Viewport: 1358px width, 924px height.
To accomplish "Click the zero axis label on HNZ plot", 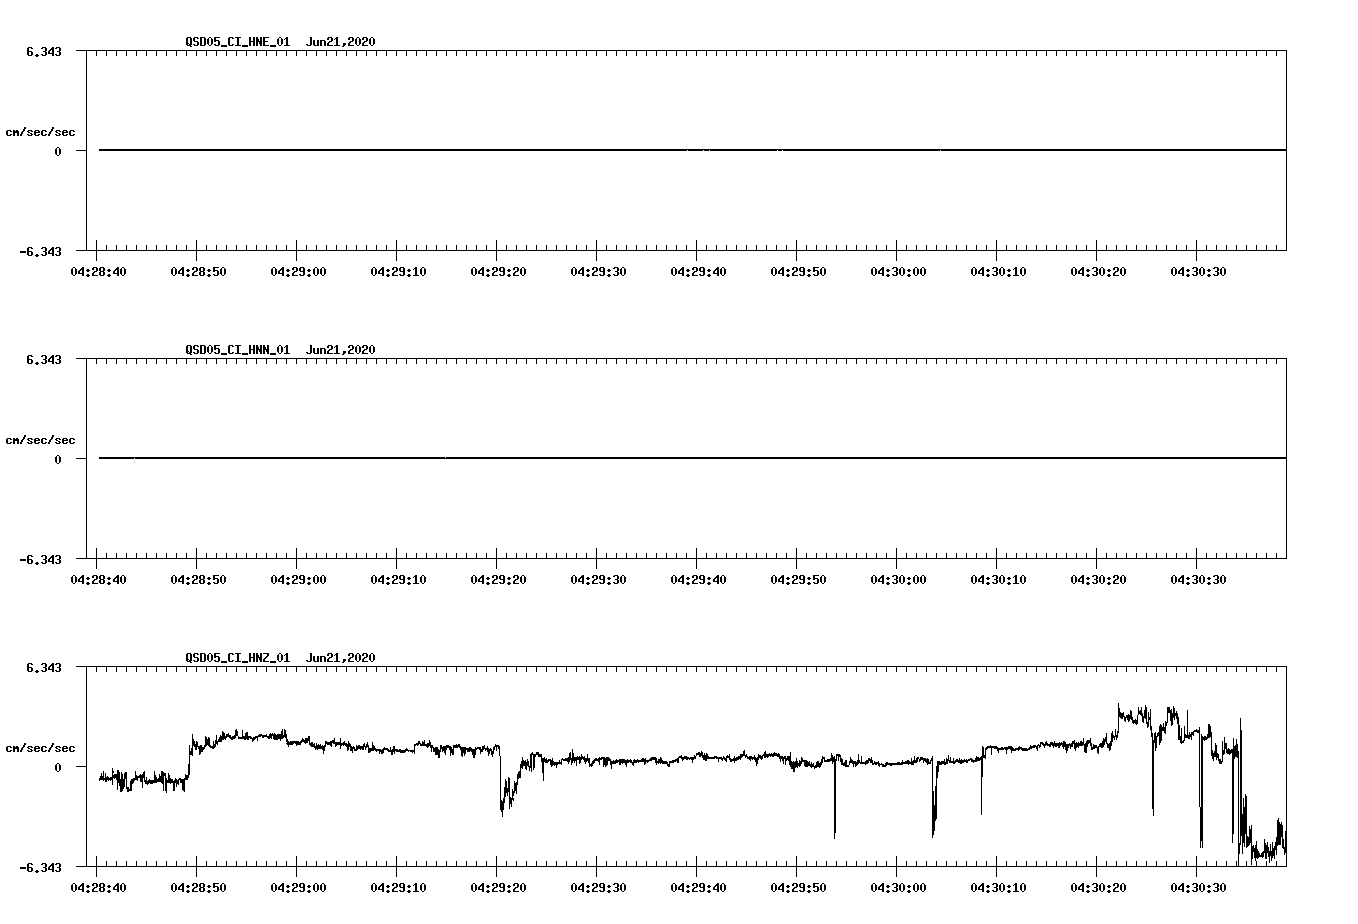I will [58, 767].
